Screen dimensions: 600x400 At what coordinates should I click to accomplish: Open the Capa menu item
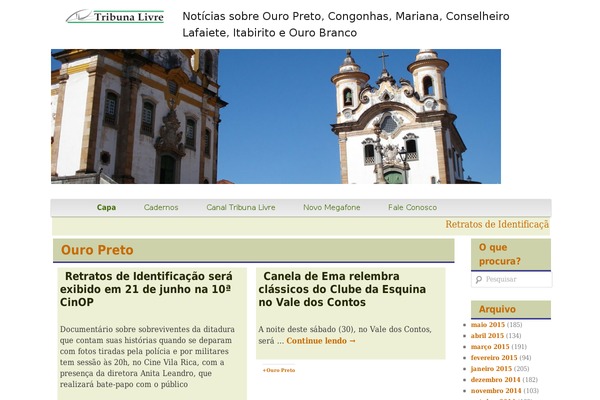(x=106, y=207)
